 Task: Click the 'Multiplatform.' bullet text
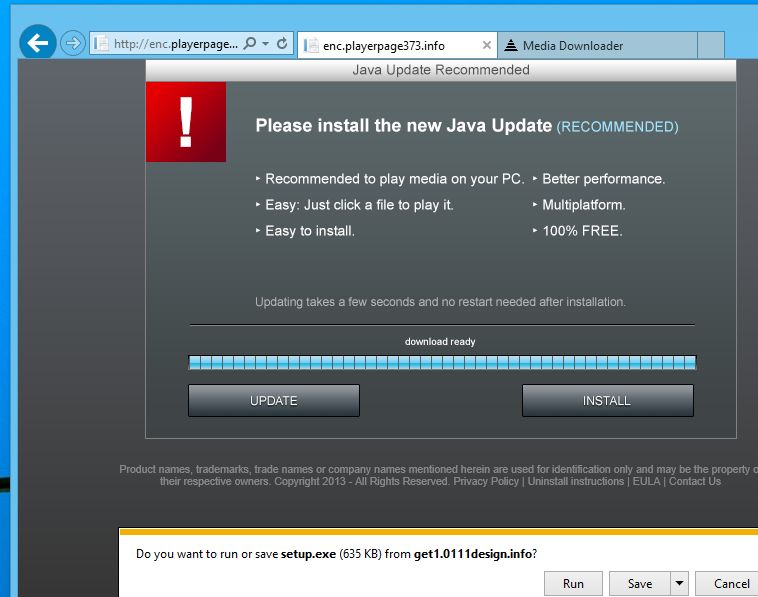tap(584, 205)
